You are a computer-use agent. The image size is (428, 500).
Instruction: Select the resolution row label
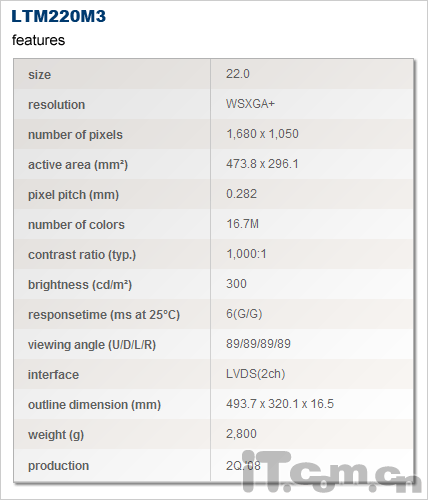[56, 105]
